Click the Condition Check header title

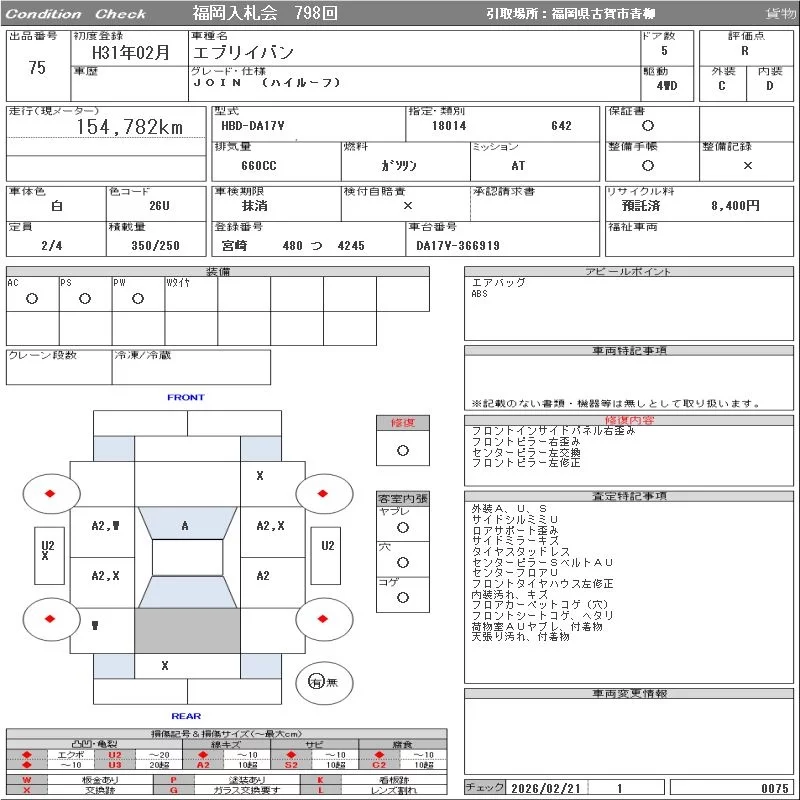click(75, 14)
